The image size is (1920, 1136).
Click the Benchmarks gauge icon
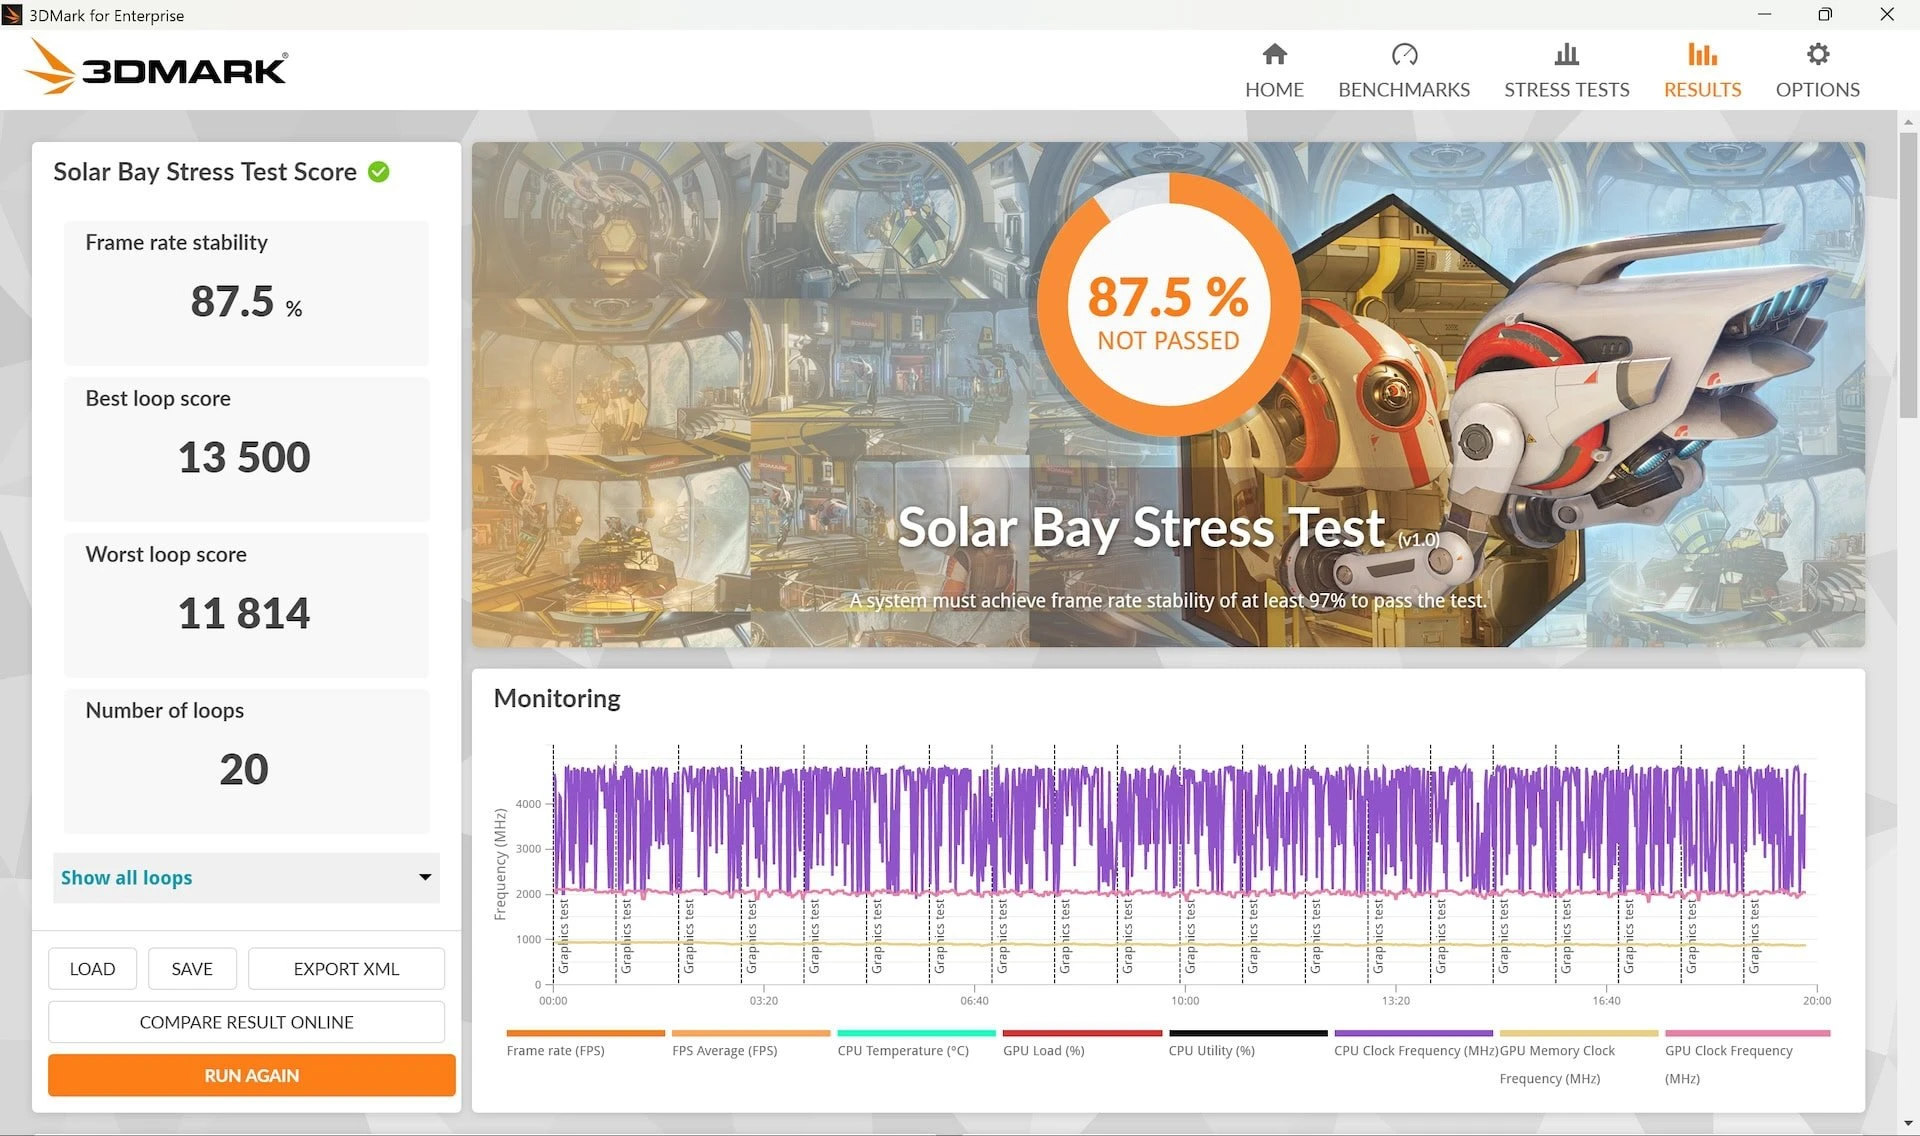point(1404,54)
